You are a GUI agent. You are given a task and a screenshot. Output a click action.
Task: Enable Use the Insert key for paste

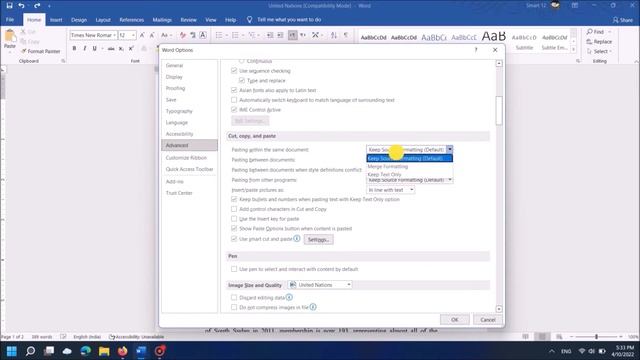point(234,219)
